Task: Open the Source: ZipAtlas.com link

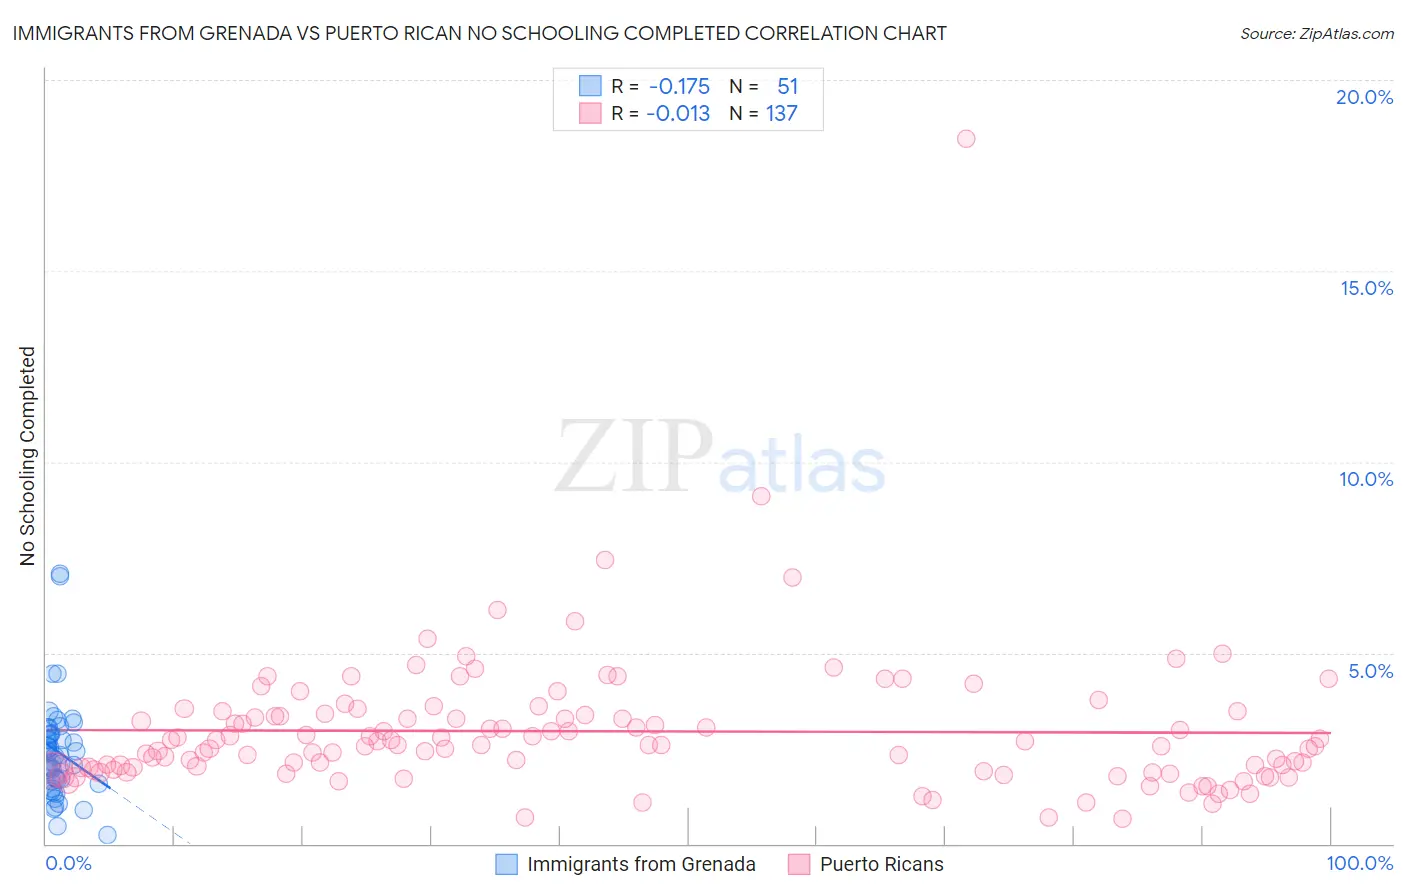Action: click(1317, 33)
